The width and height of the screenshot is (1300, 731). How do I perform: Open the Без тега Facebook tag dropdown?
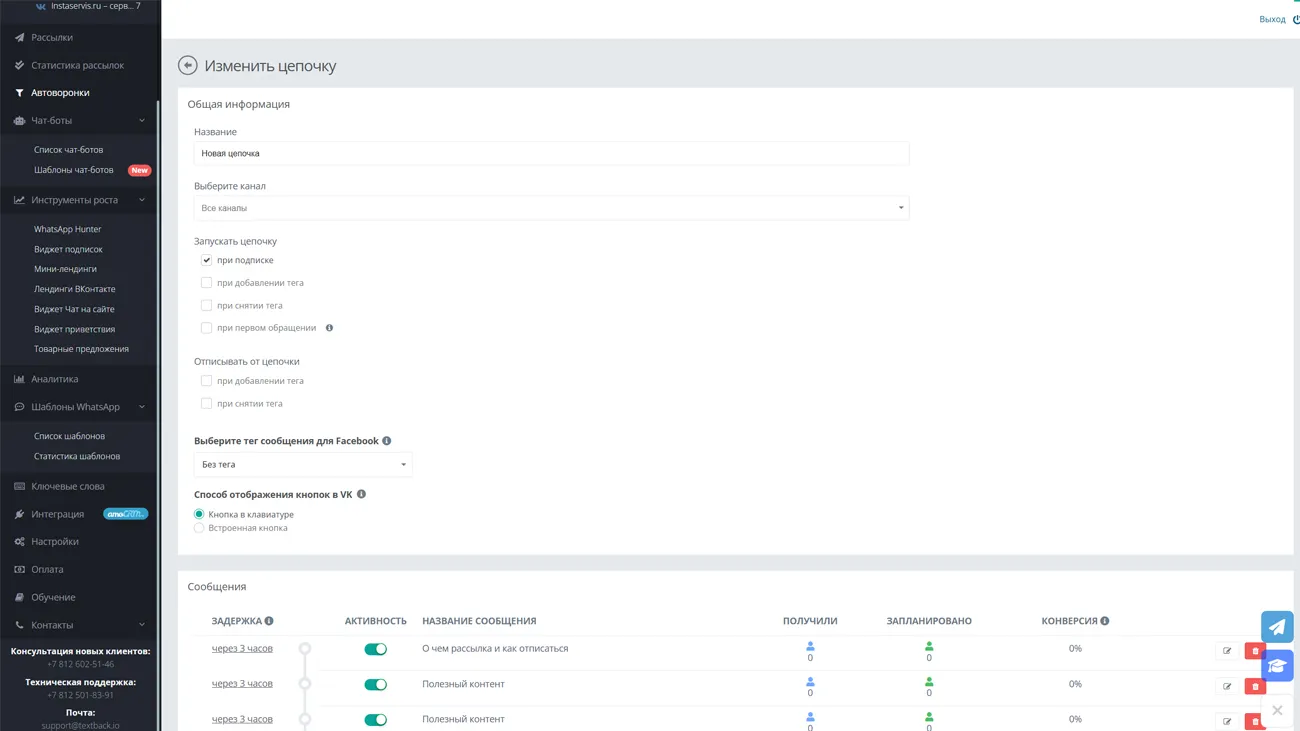click(302, 465)
